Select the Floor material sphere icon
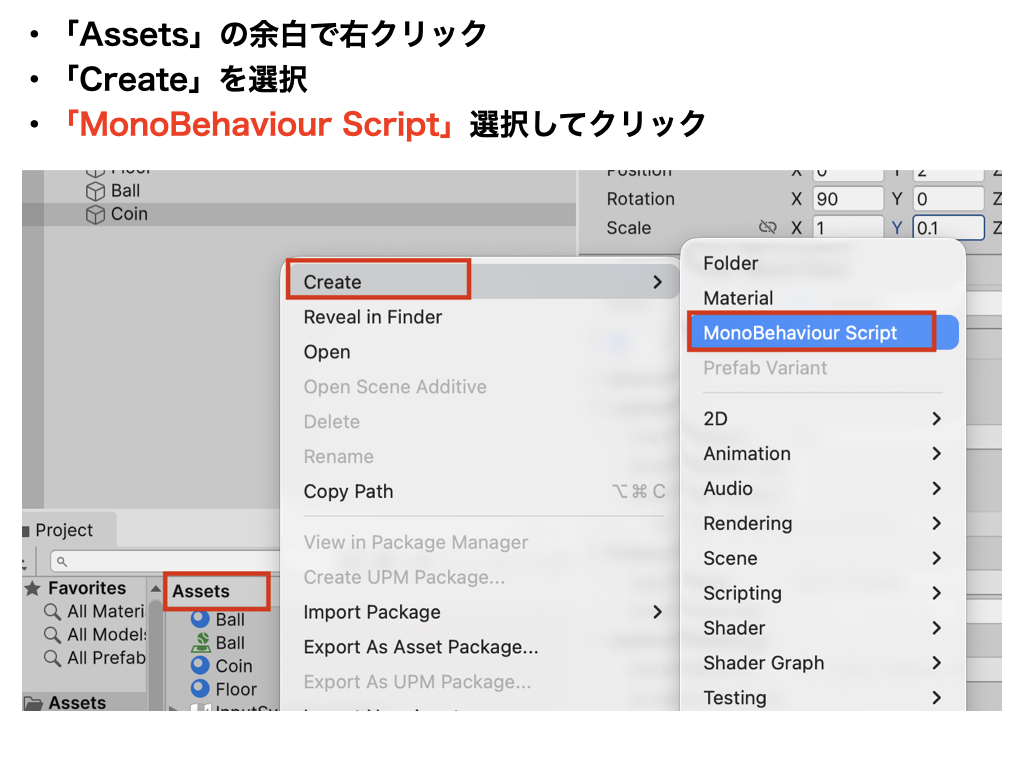Image resolution: width=1024 pixels, height=768 pixels. pyautogui.click(x=200, y=688)
